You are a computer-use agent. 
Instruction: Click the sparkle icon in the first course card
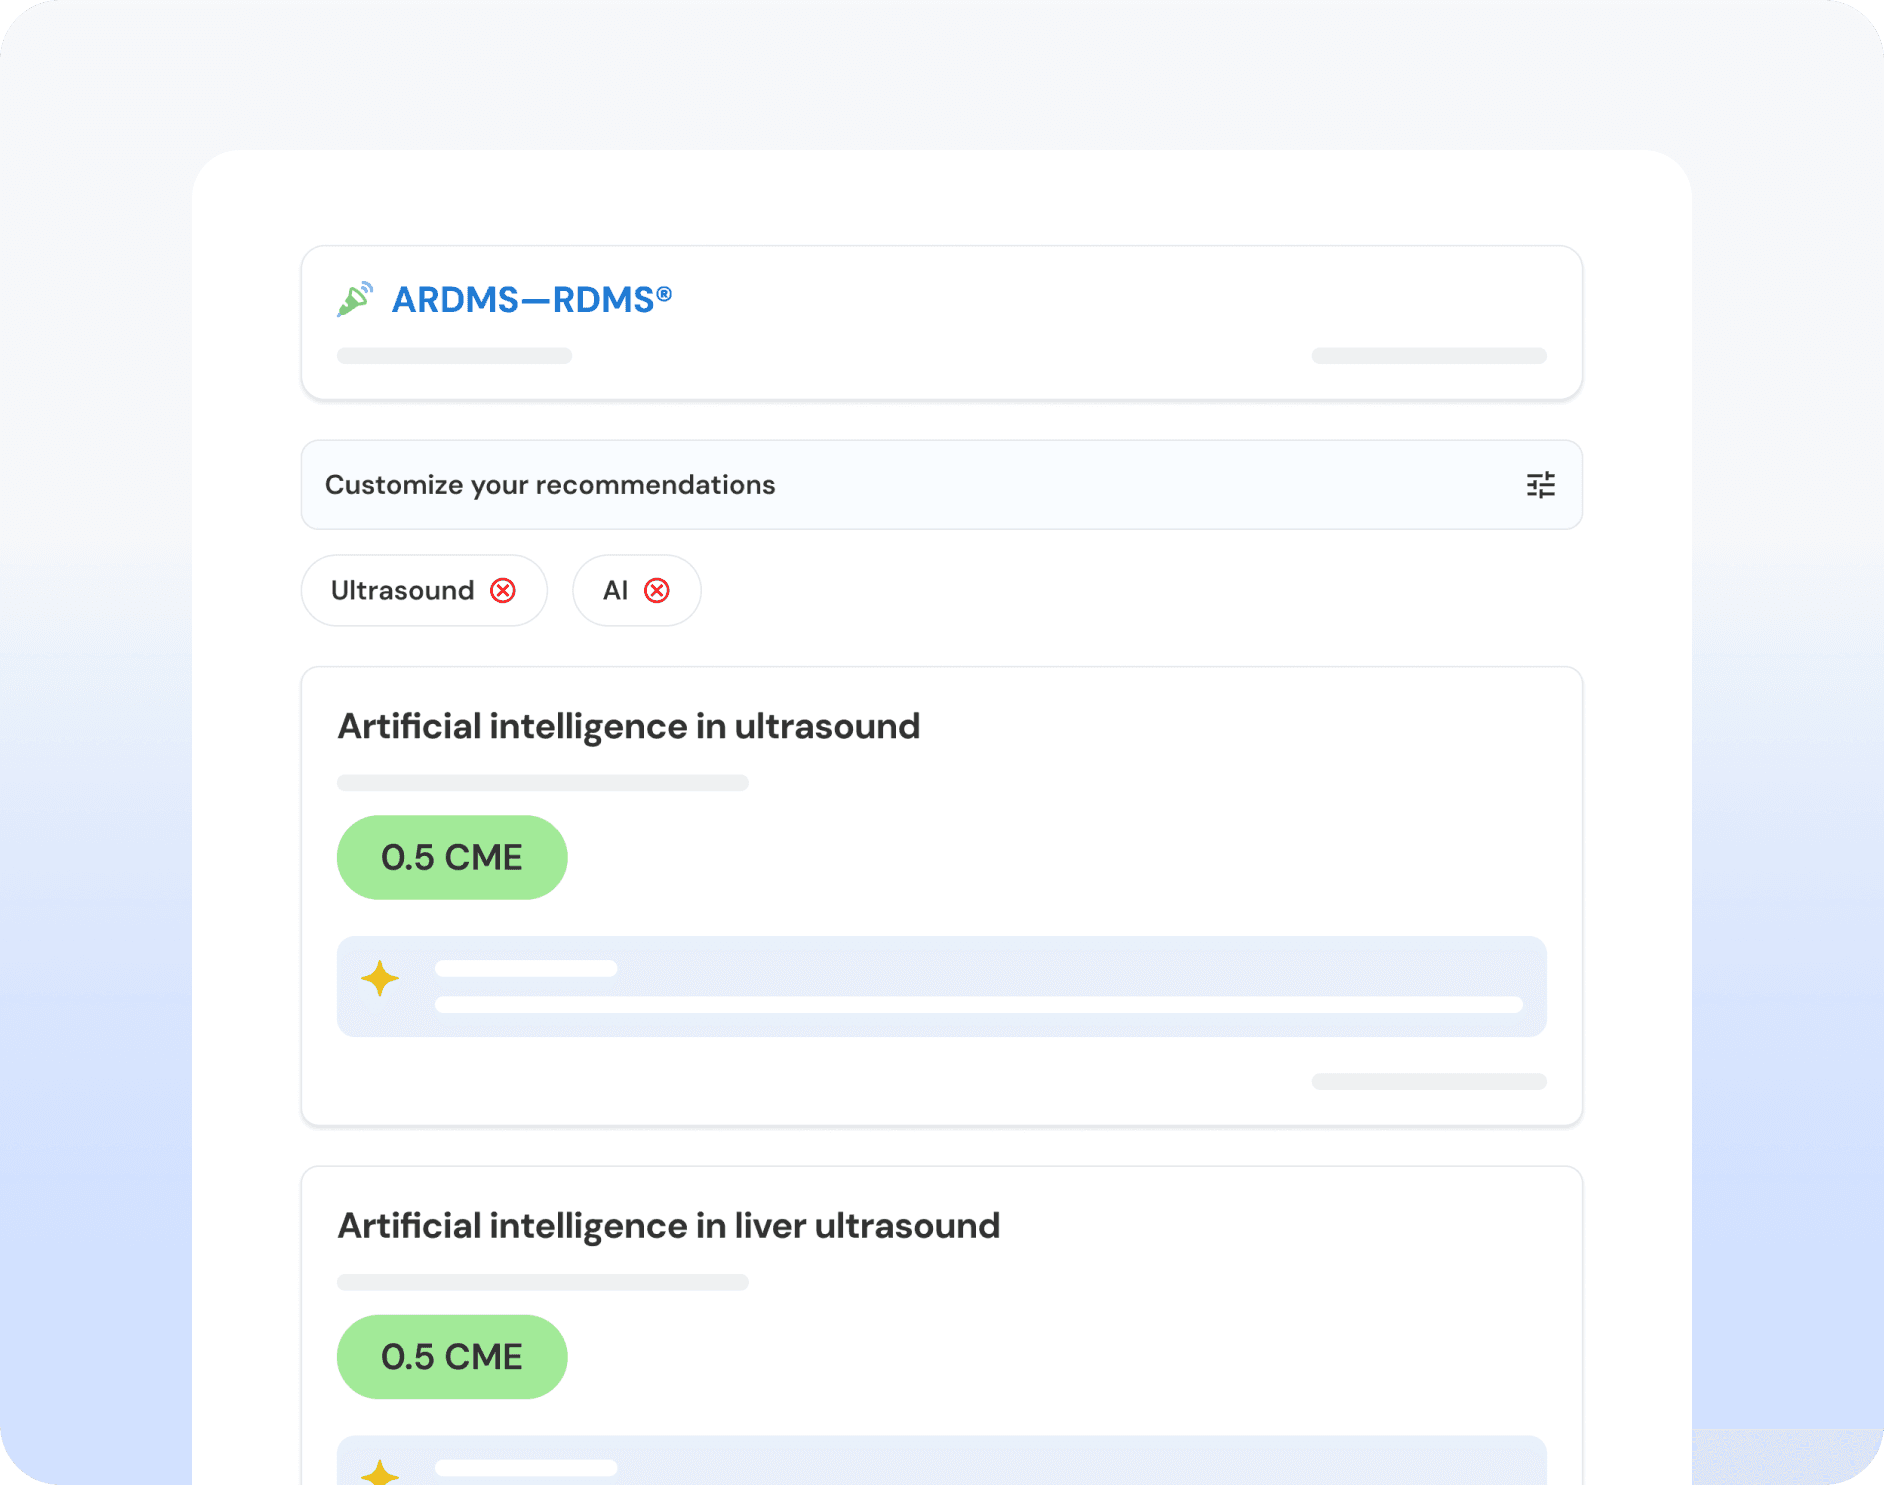tap(380, 978)
